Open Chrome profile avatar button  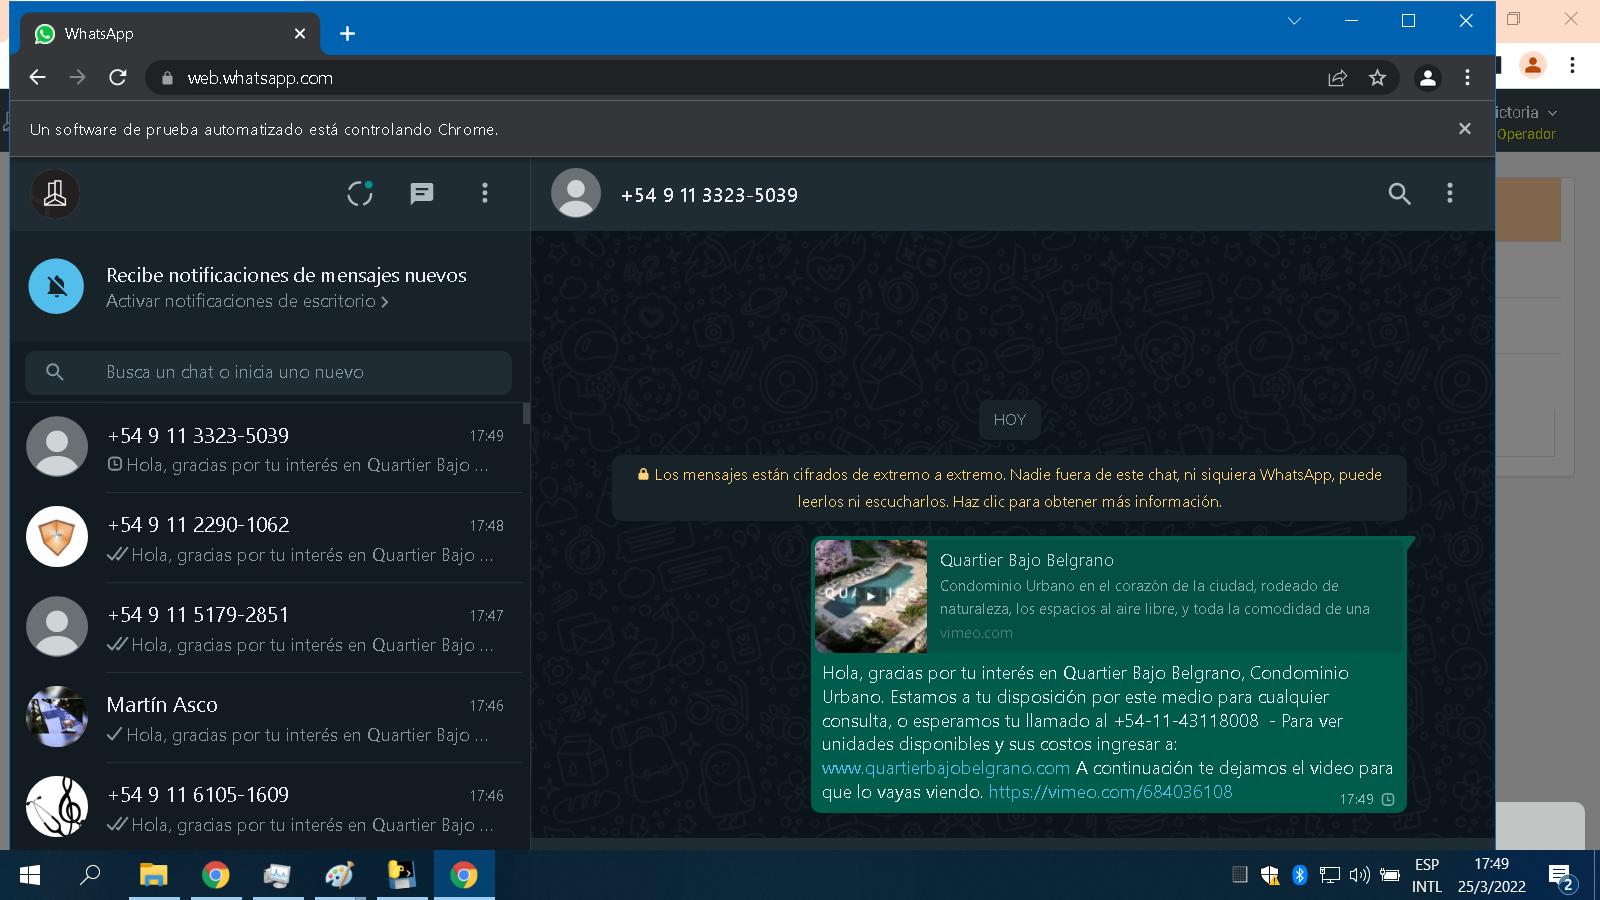[x=1427, y=78]
